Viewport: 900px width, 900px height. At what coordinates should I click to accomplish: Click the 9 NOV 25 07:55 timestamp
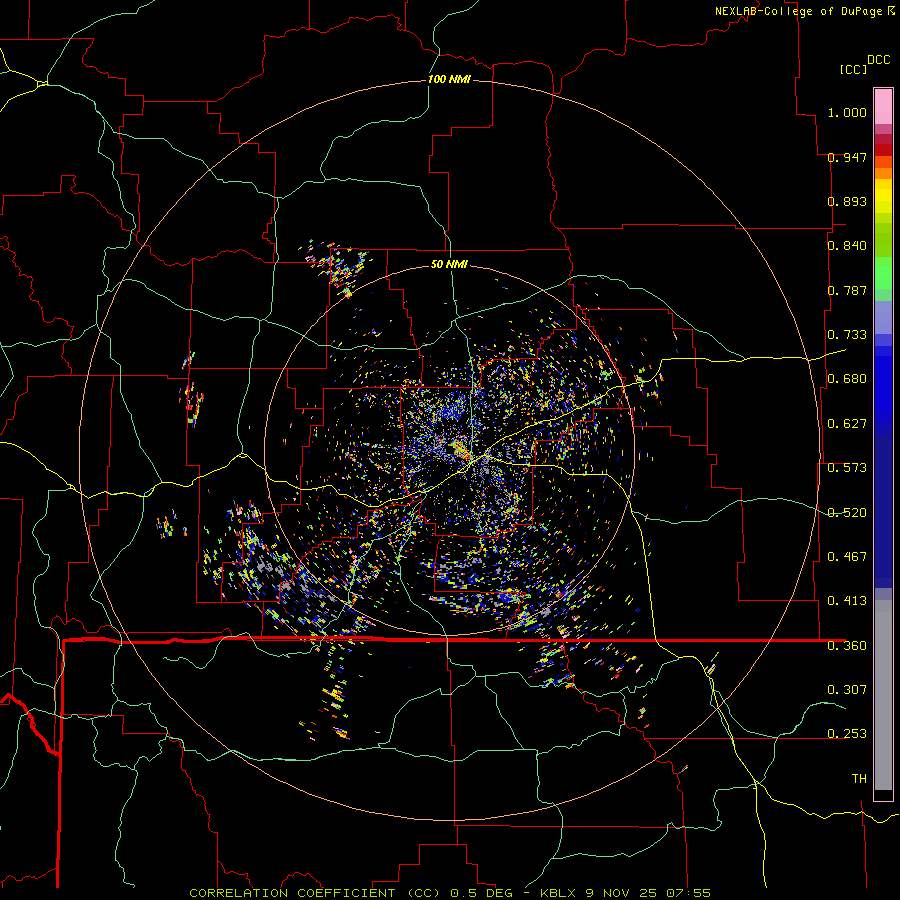pyautogui.click(x=648, y=893)
